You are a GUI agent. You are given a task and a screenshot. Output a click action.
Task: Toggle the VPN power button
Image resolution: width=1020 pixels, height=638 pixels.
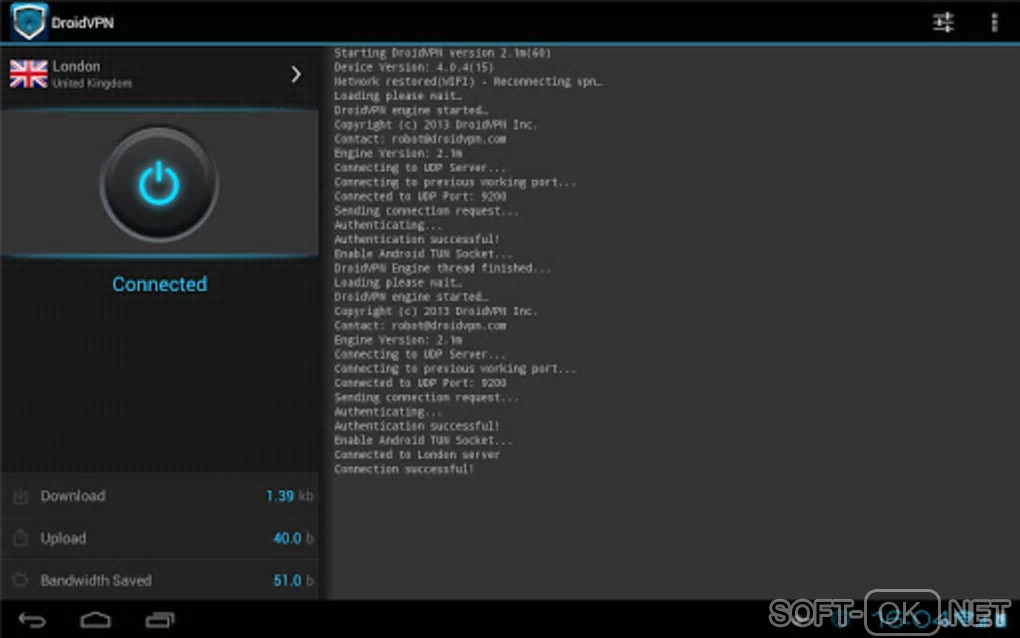(x=159, y=184)
